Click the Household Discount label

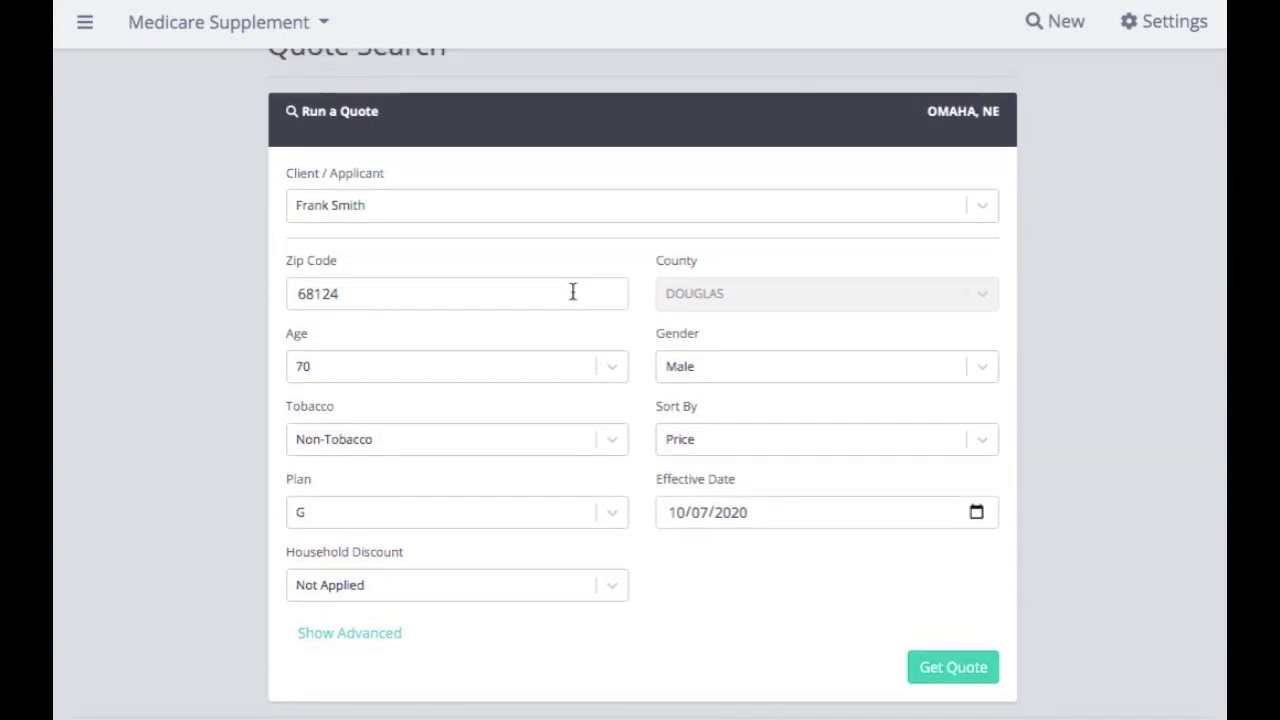pyautogui.click(x=344, y=552)
